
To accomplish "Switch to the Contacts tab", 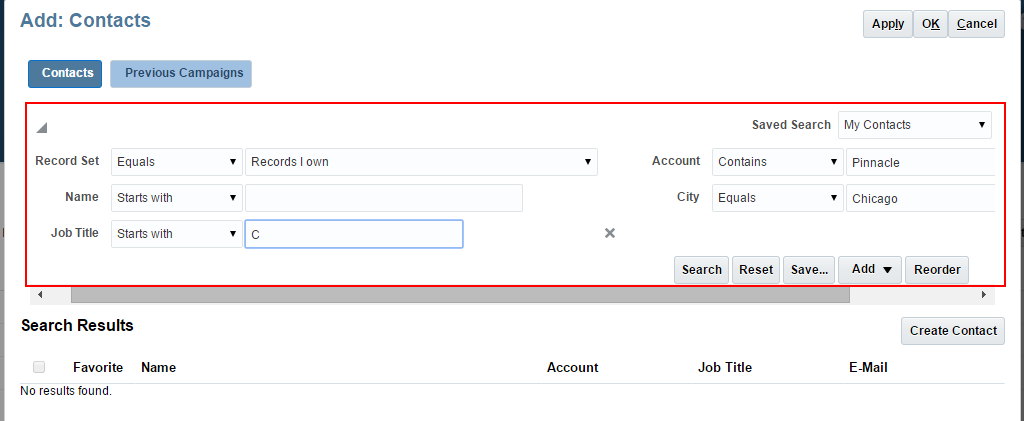I will tap(67, 73).
